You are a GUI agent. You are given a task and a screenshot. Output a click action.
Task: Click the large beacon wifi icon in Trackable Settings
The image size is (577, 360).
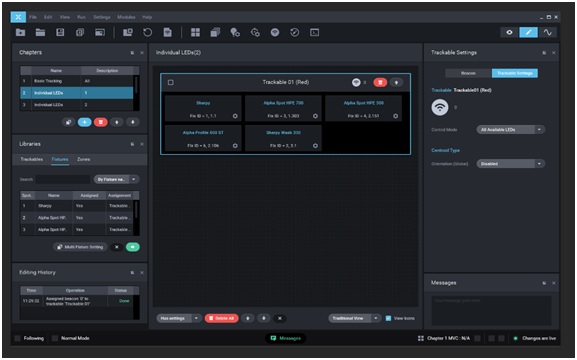pyautogui.click(x=440, y=107)
